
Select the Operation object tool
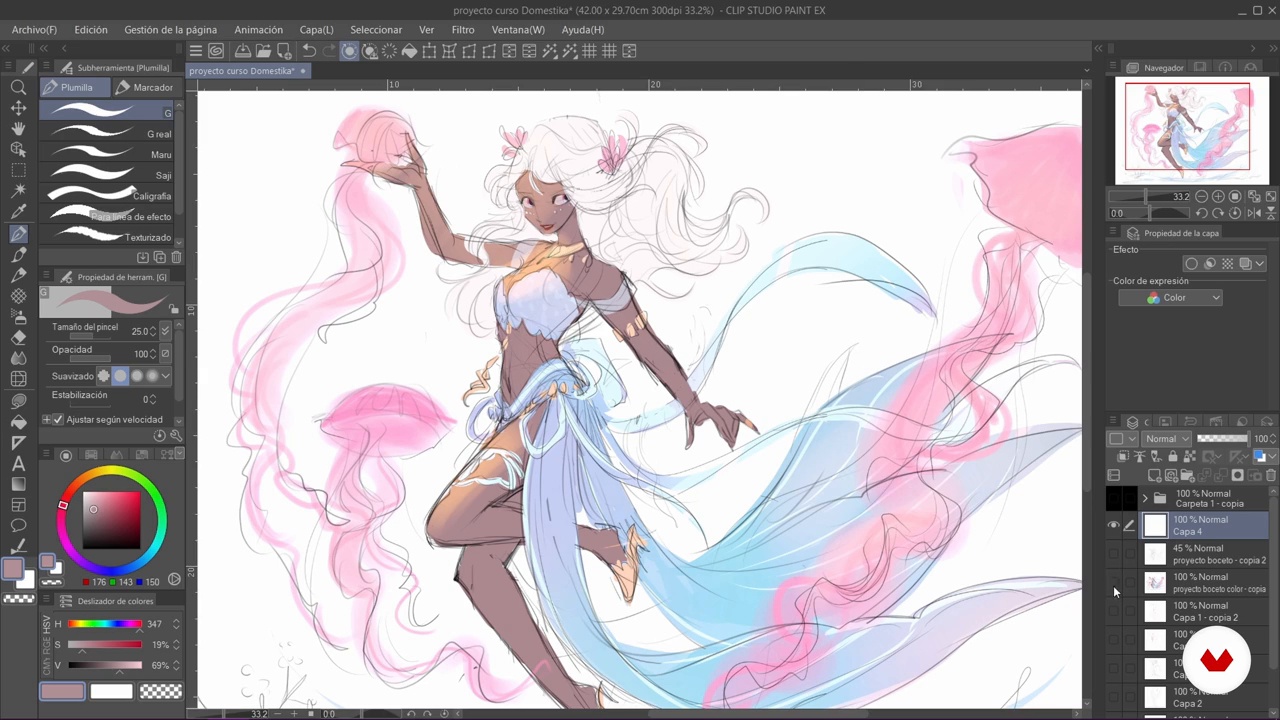pos(18,149)
